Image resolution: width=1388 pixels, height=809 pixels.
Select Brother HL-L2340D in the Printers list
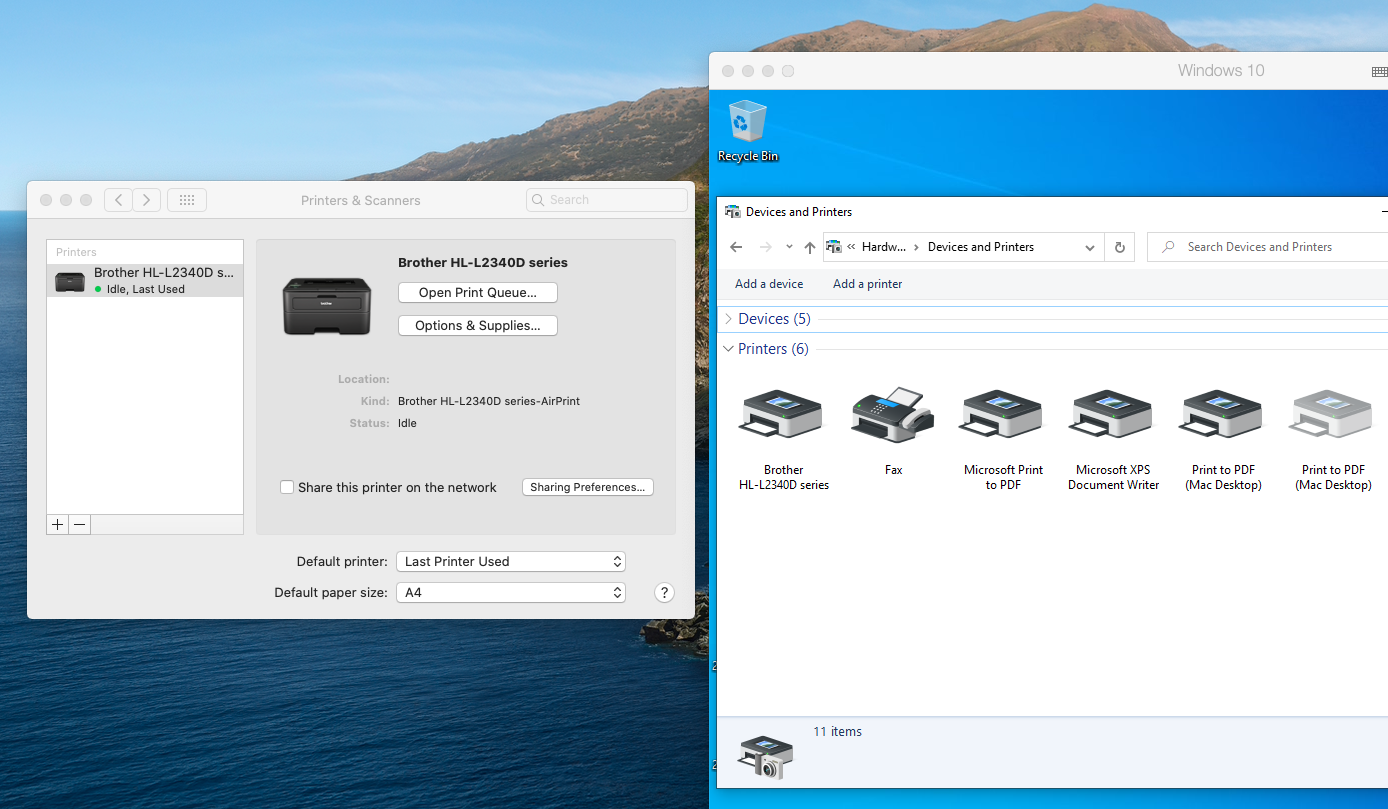[x=145, y=280]
